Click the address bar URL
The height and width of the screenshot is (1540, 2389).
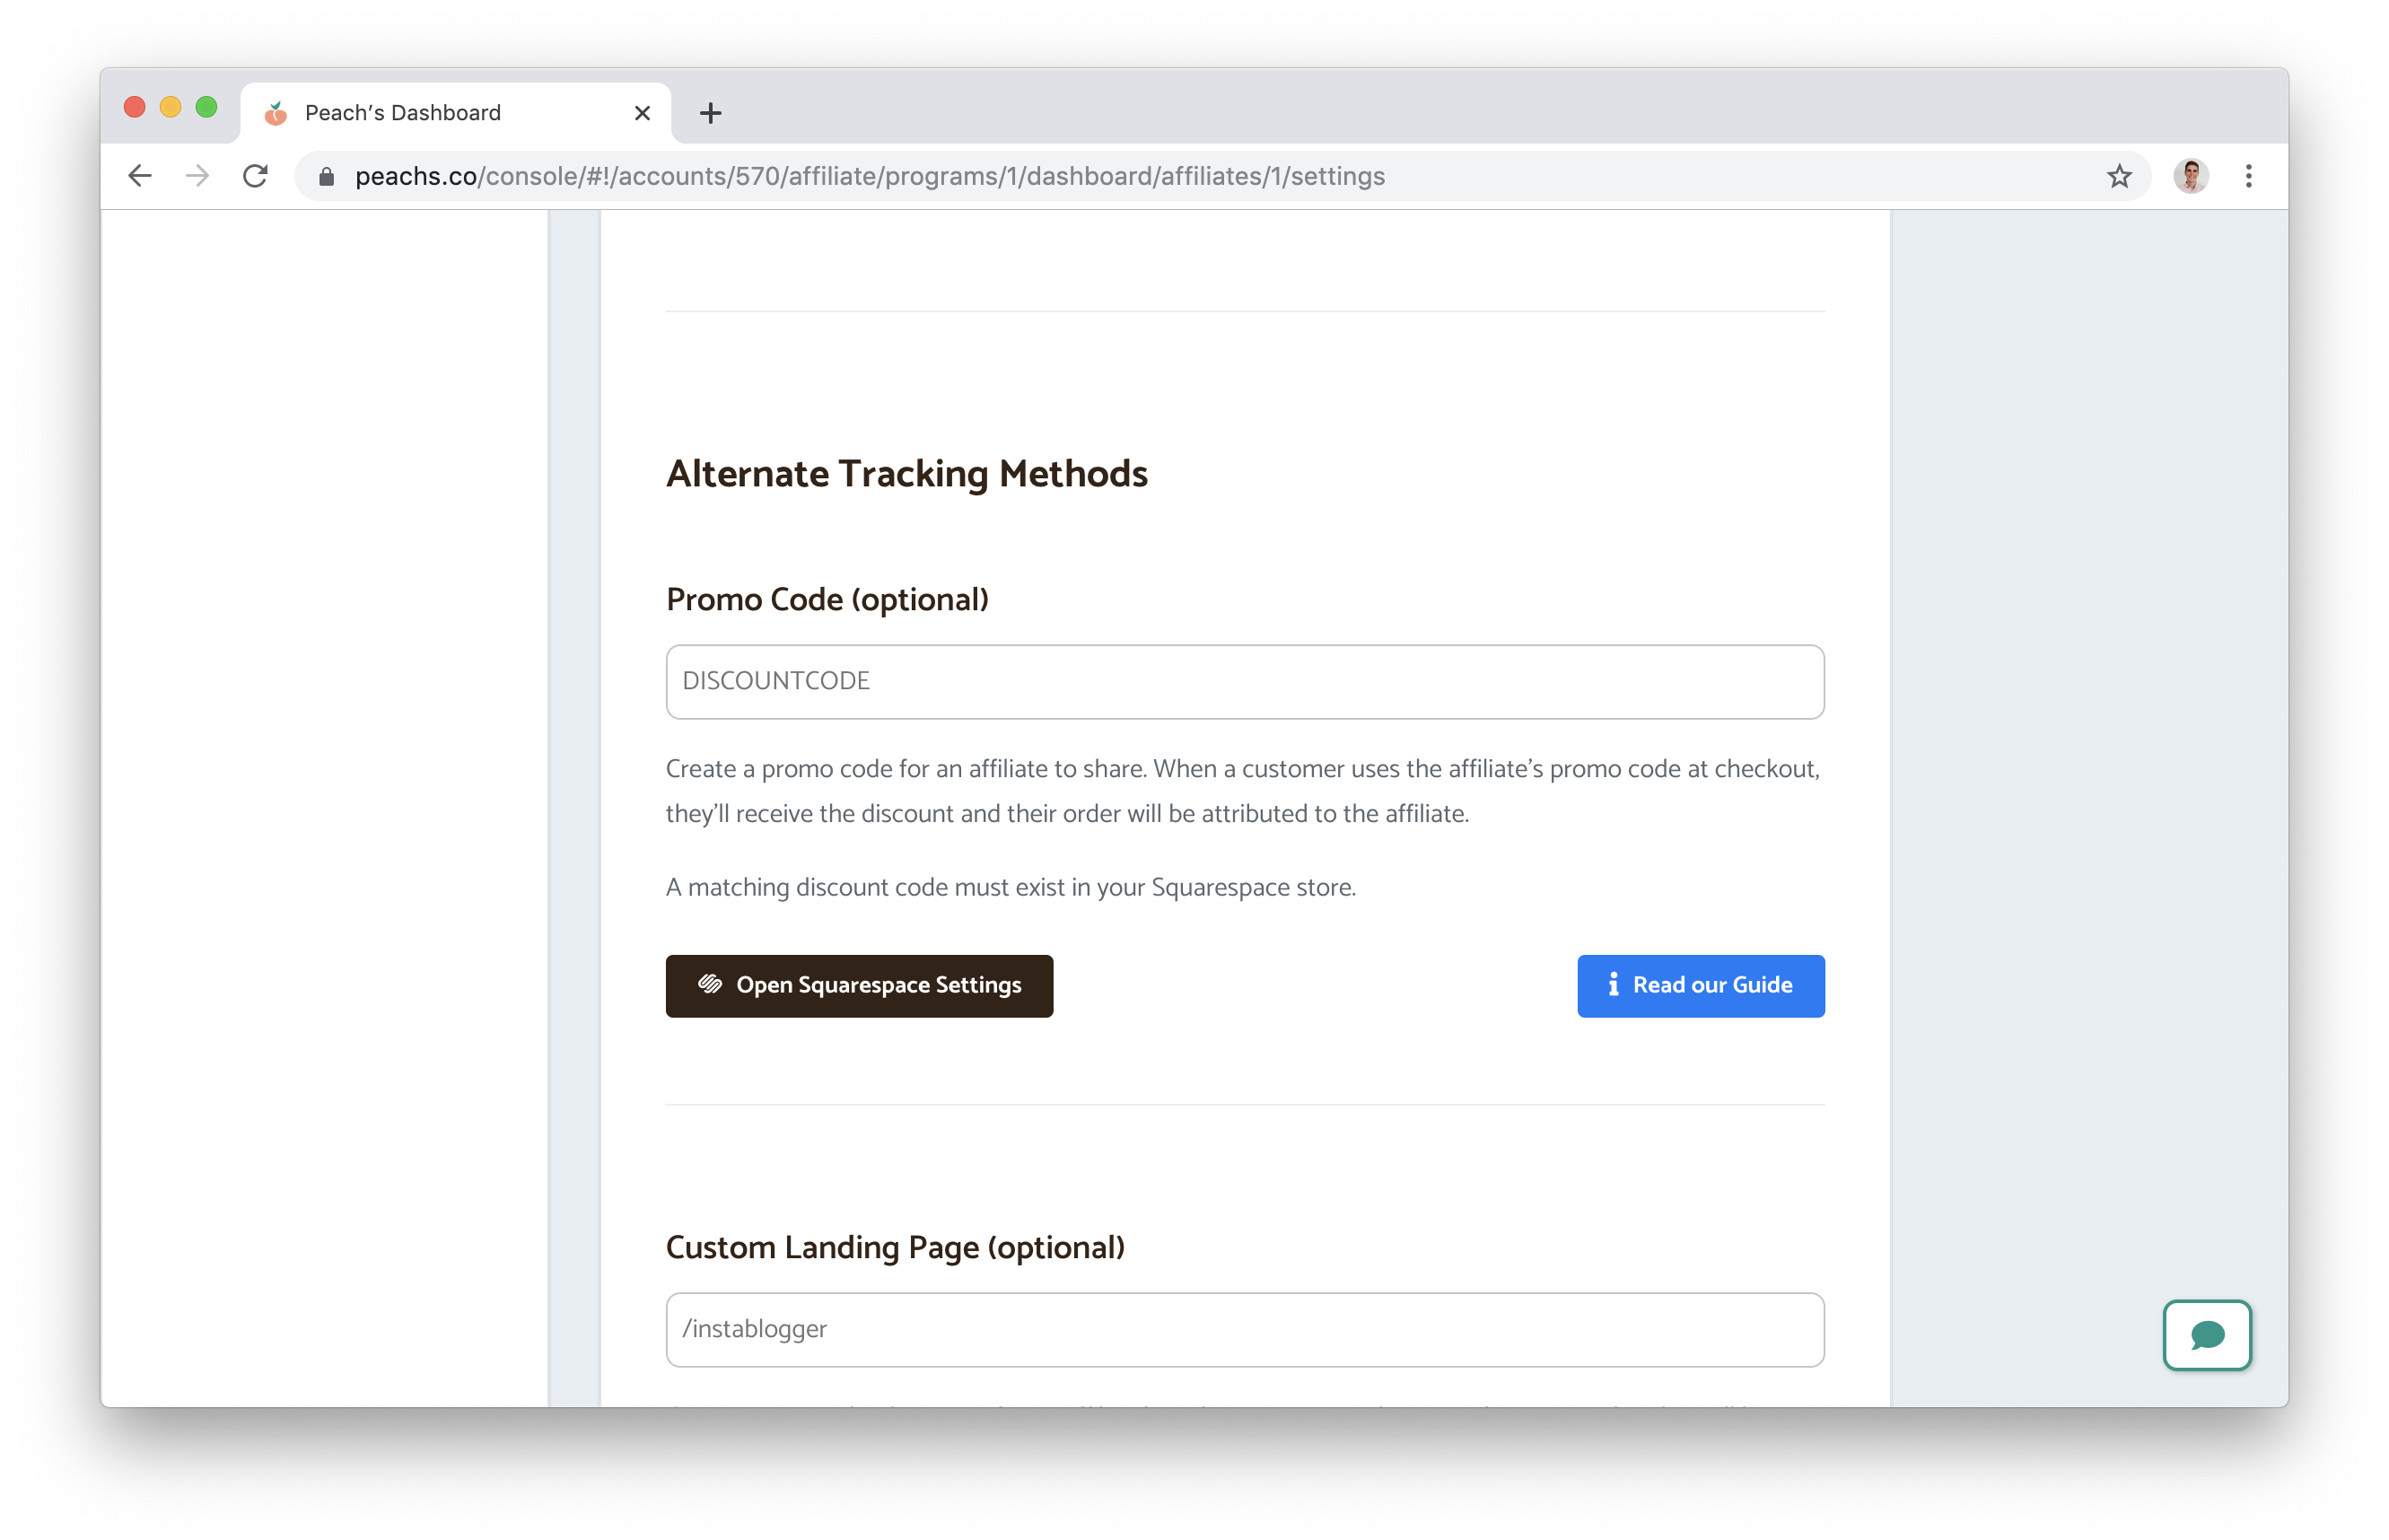(869, 176)
